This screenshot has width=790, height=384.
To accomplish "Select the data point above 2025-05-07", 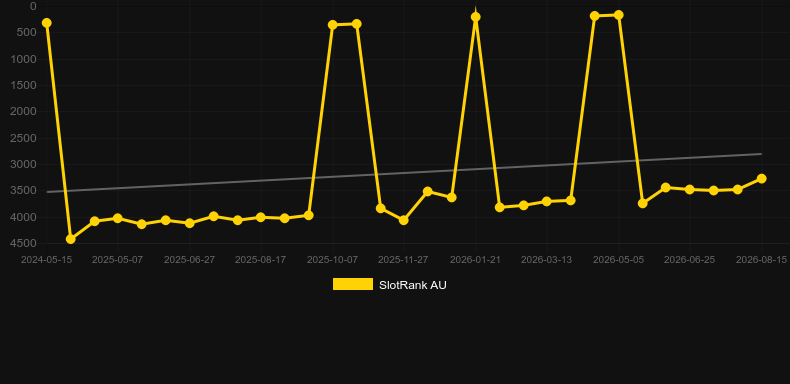I will click(x=118, y=218).
